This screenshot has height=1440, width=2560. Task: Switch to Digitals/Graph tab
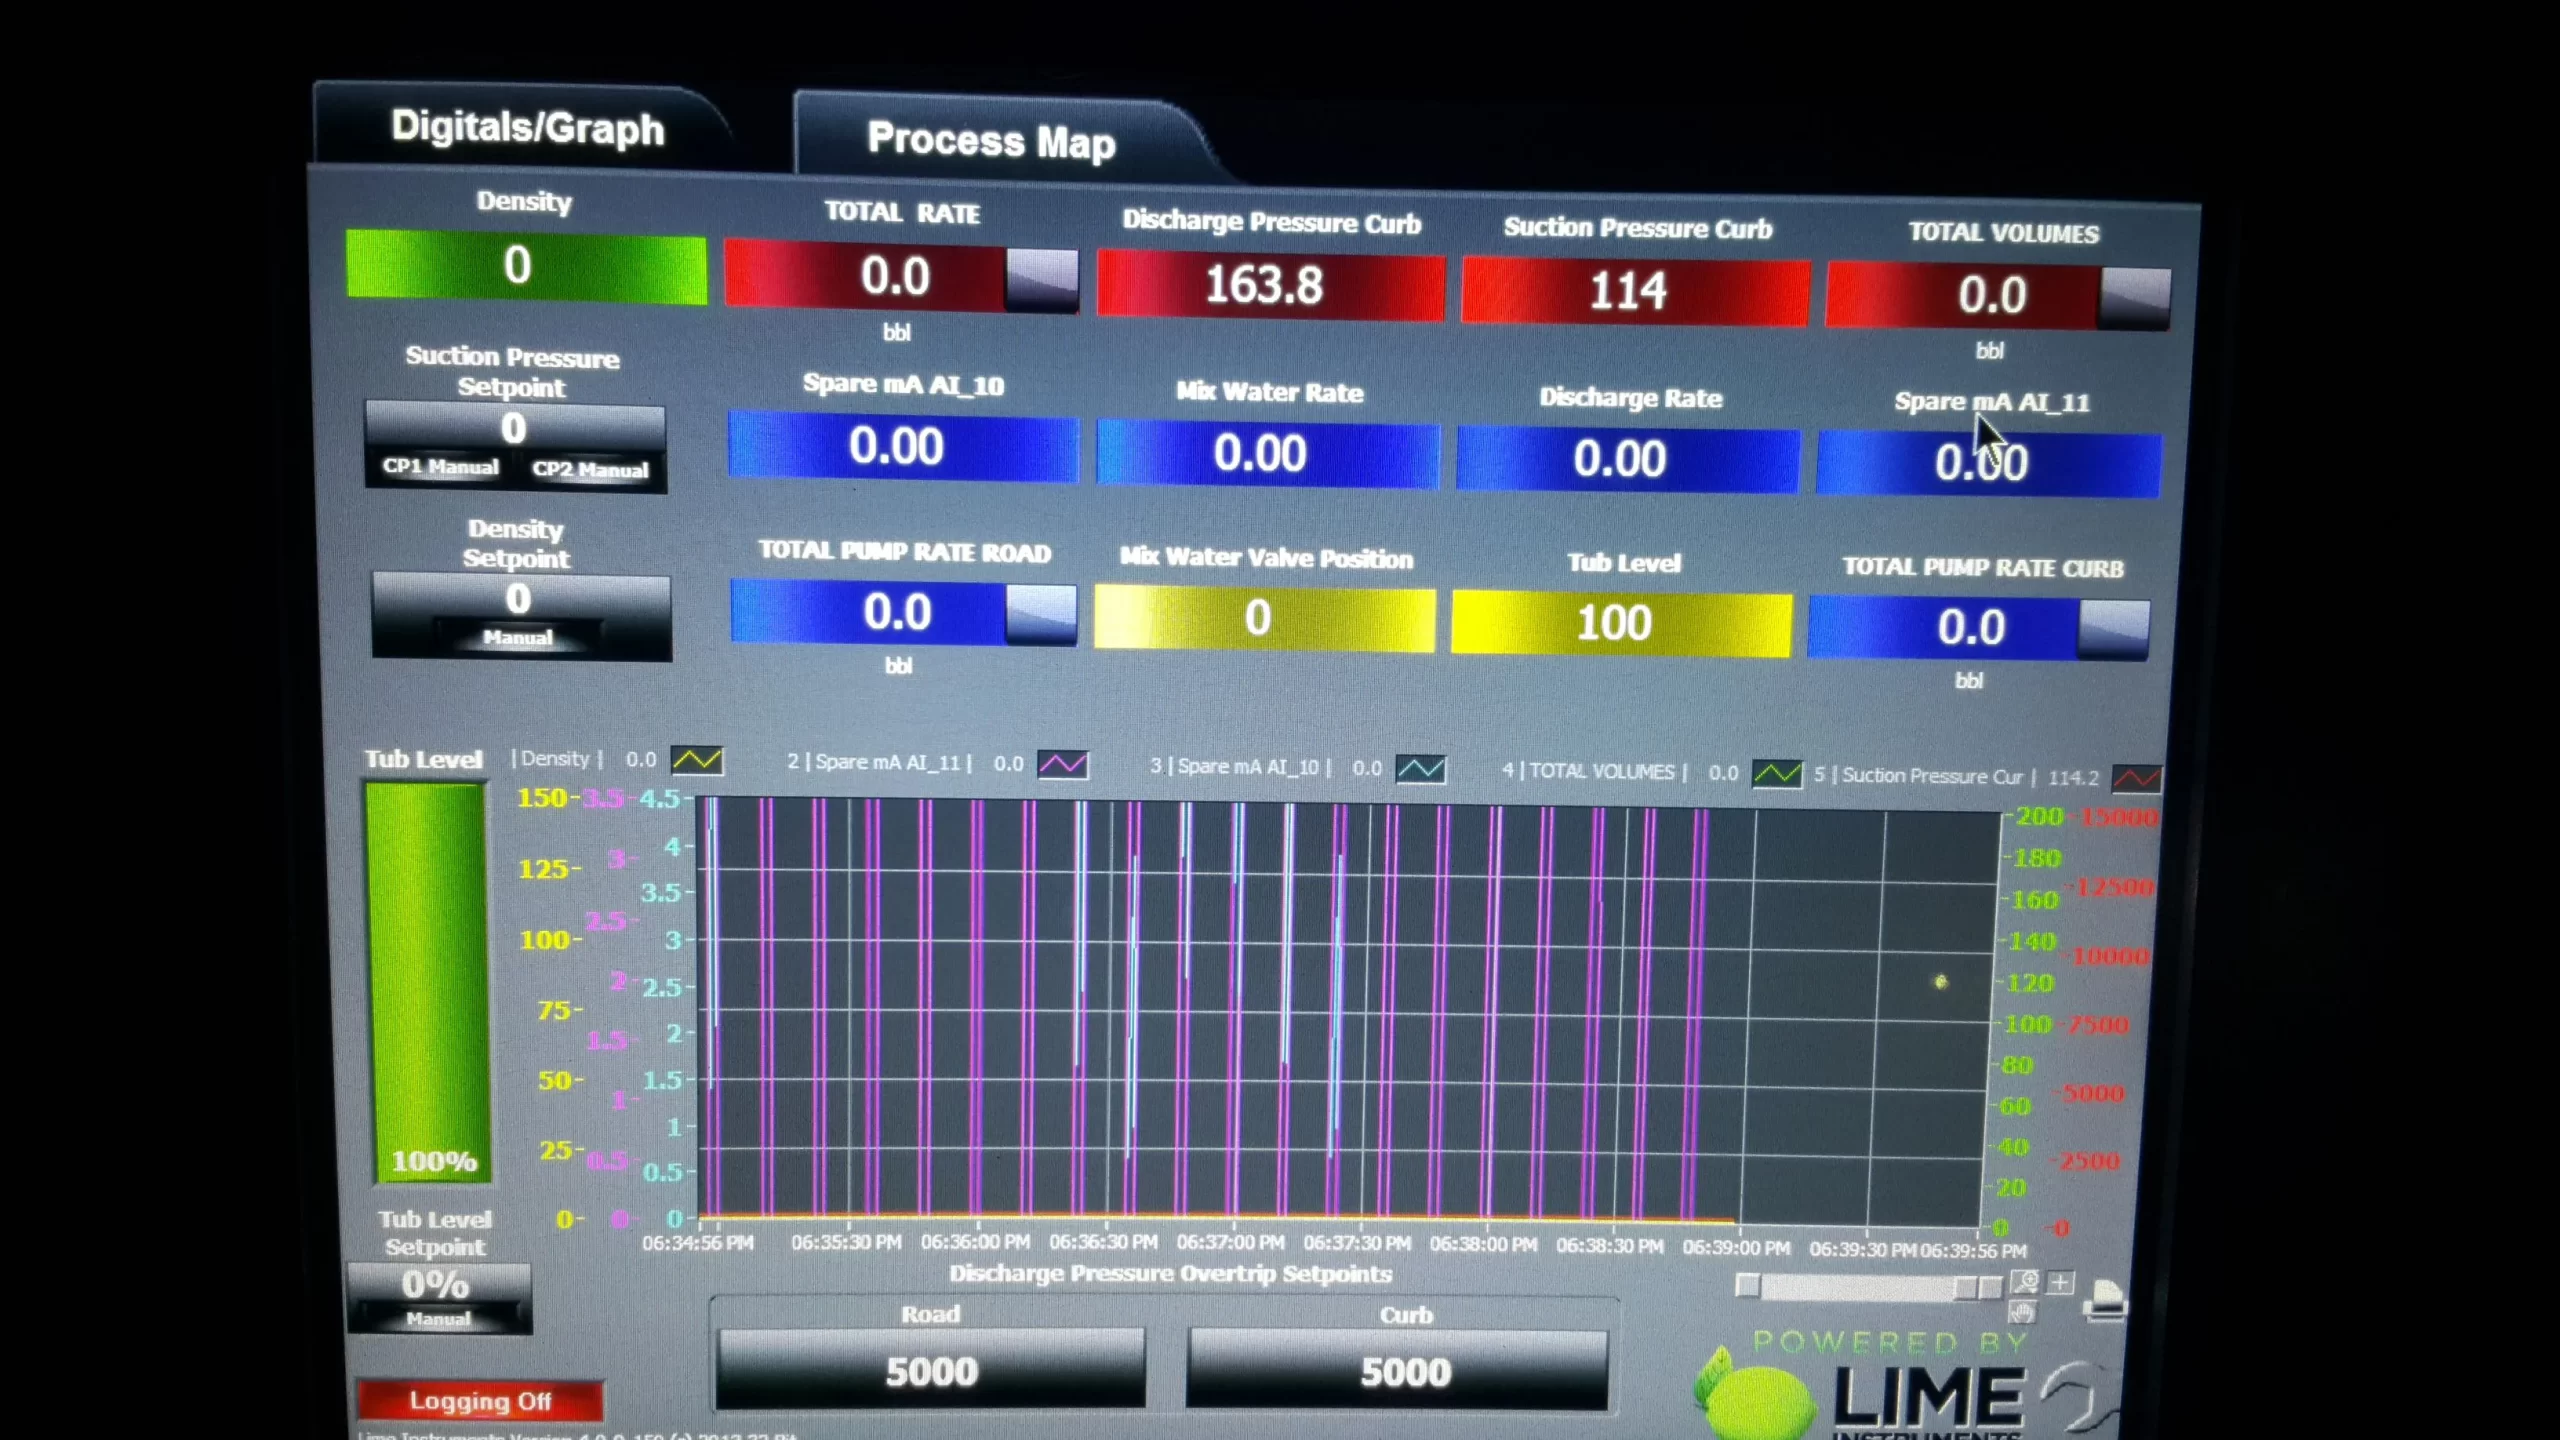click(527, 128)
